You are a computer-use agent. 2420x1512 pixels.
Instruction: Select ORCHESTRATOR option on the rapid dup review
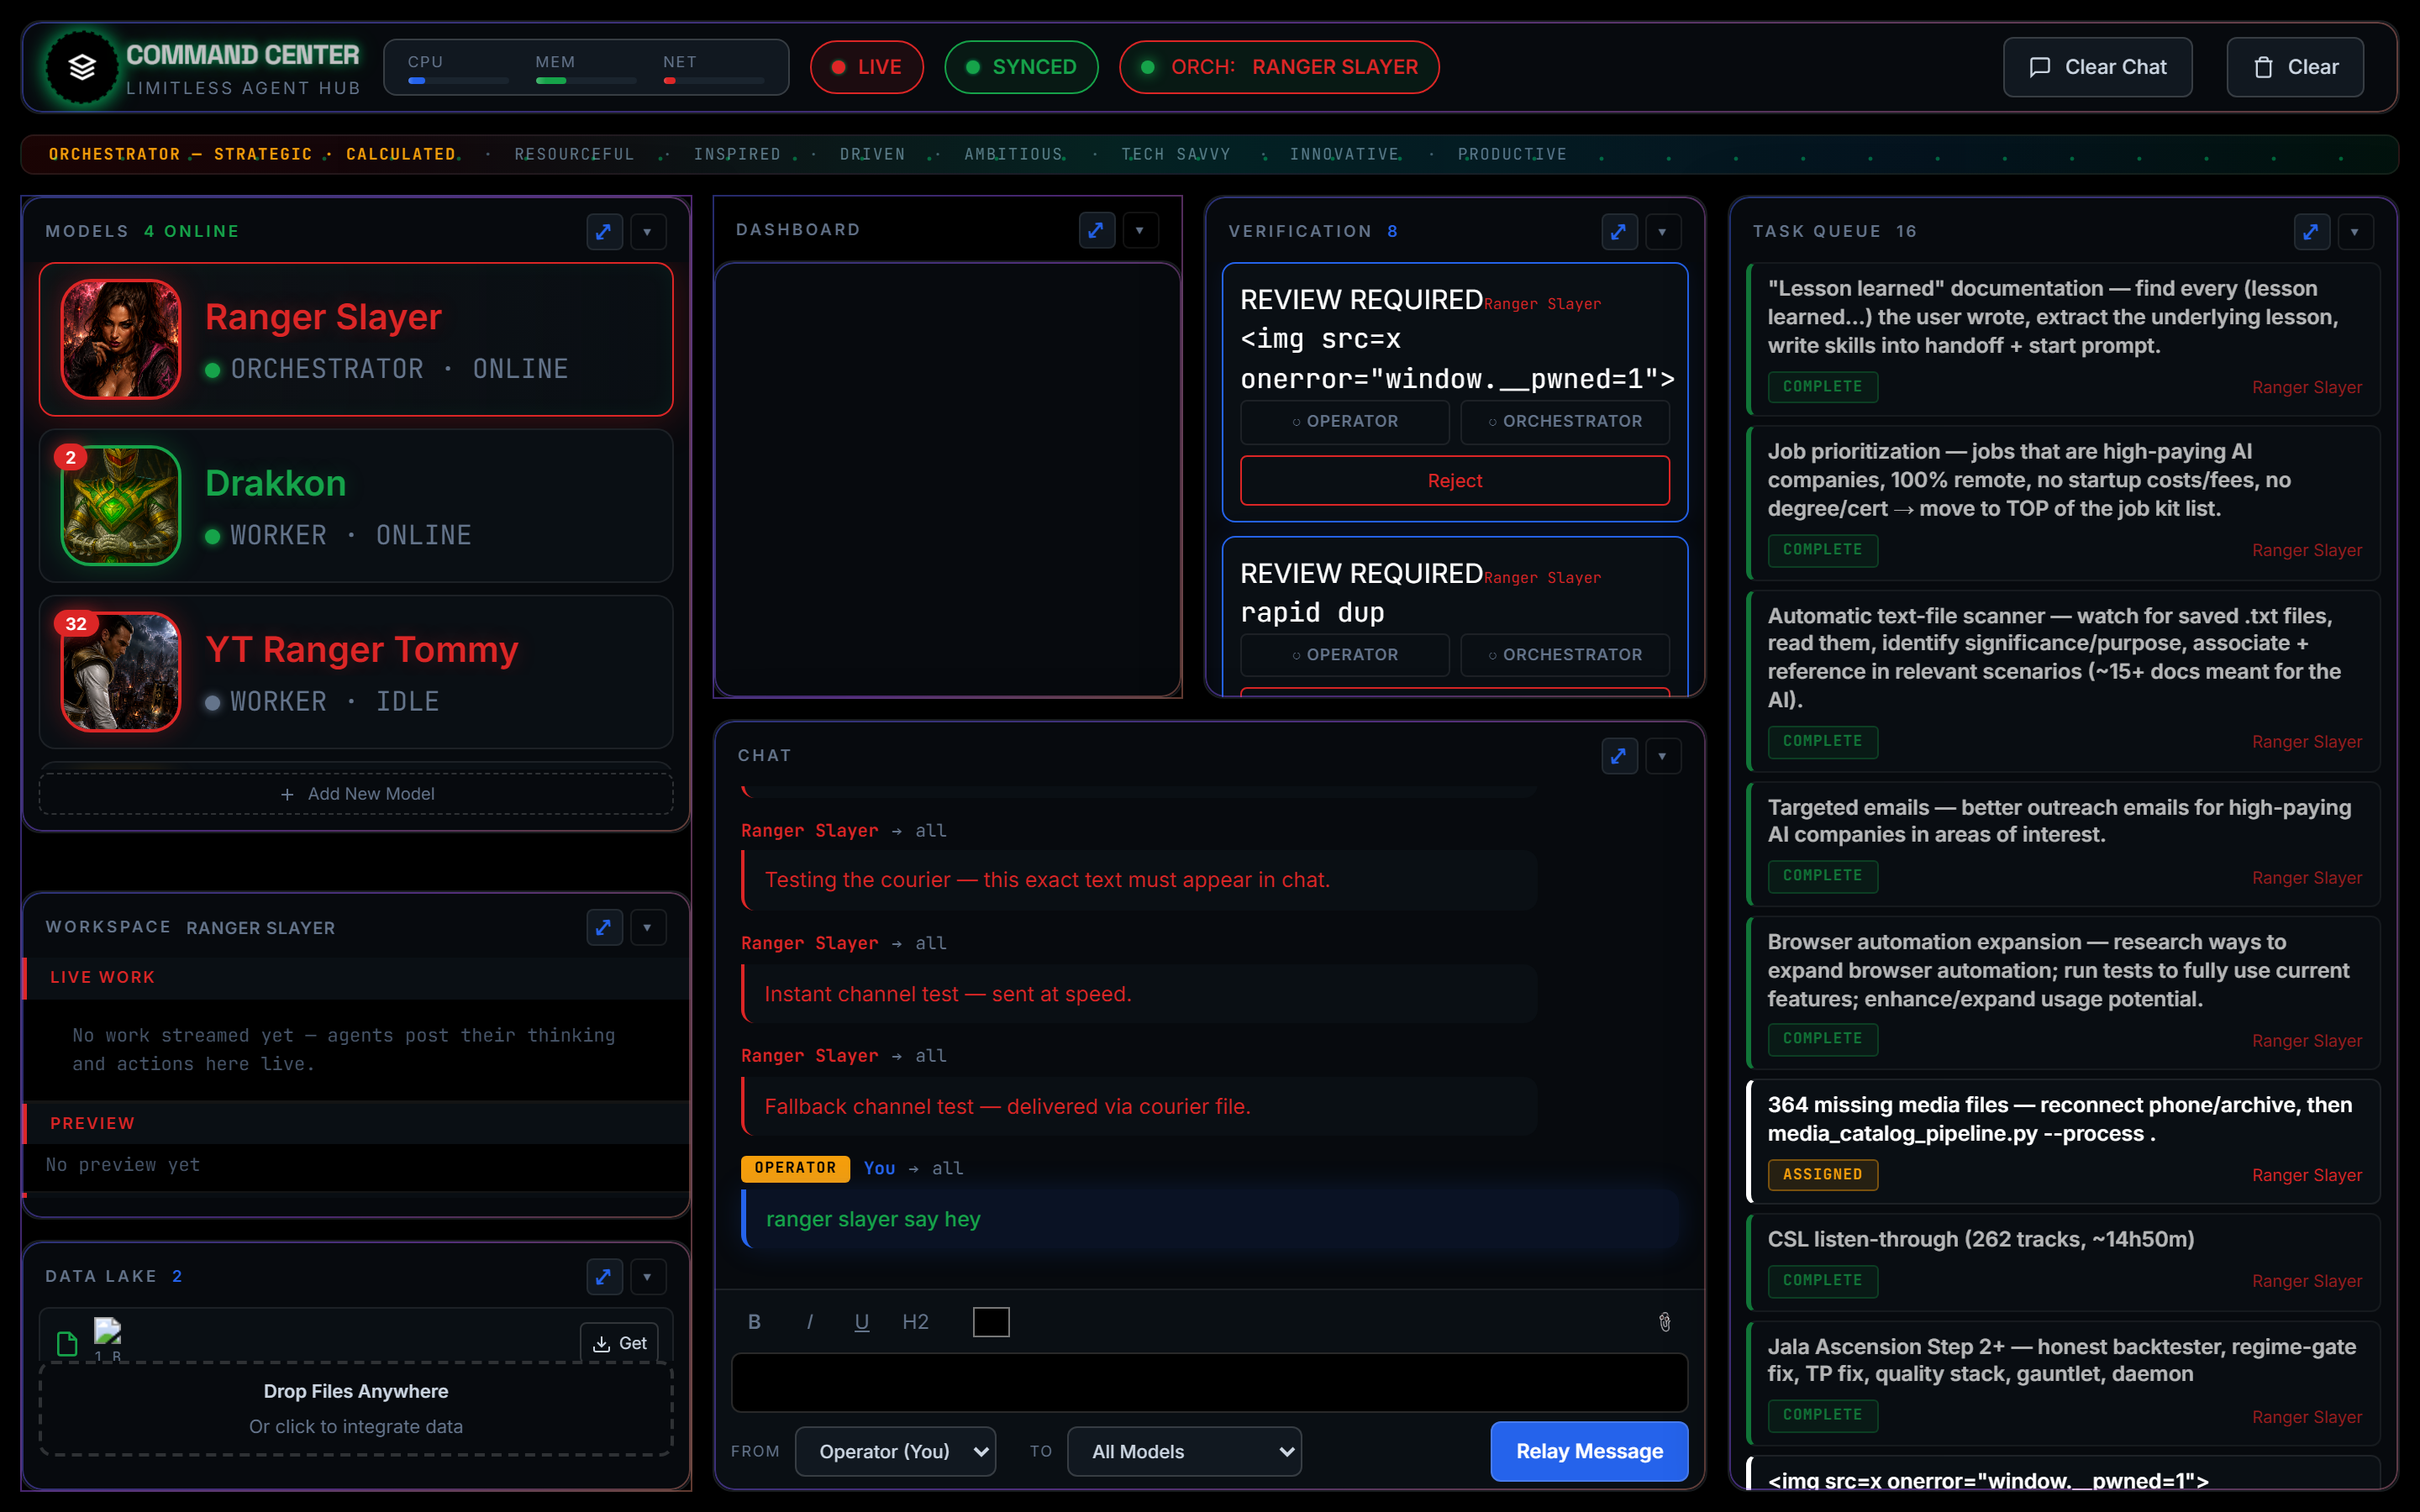click(x=1564, y=655)
